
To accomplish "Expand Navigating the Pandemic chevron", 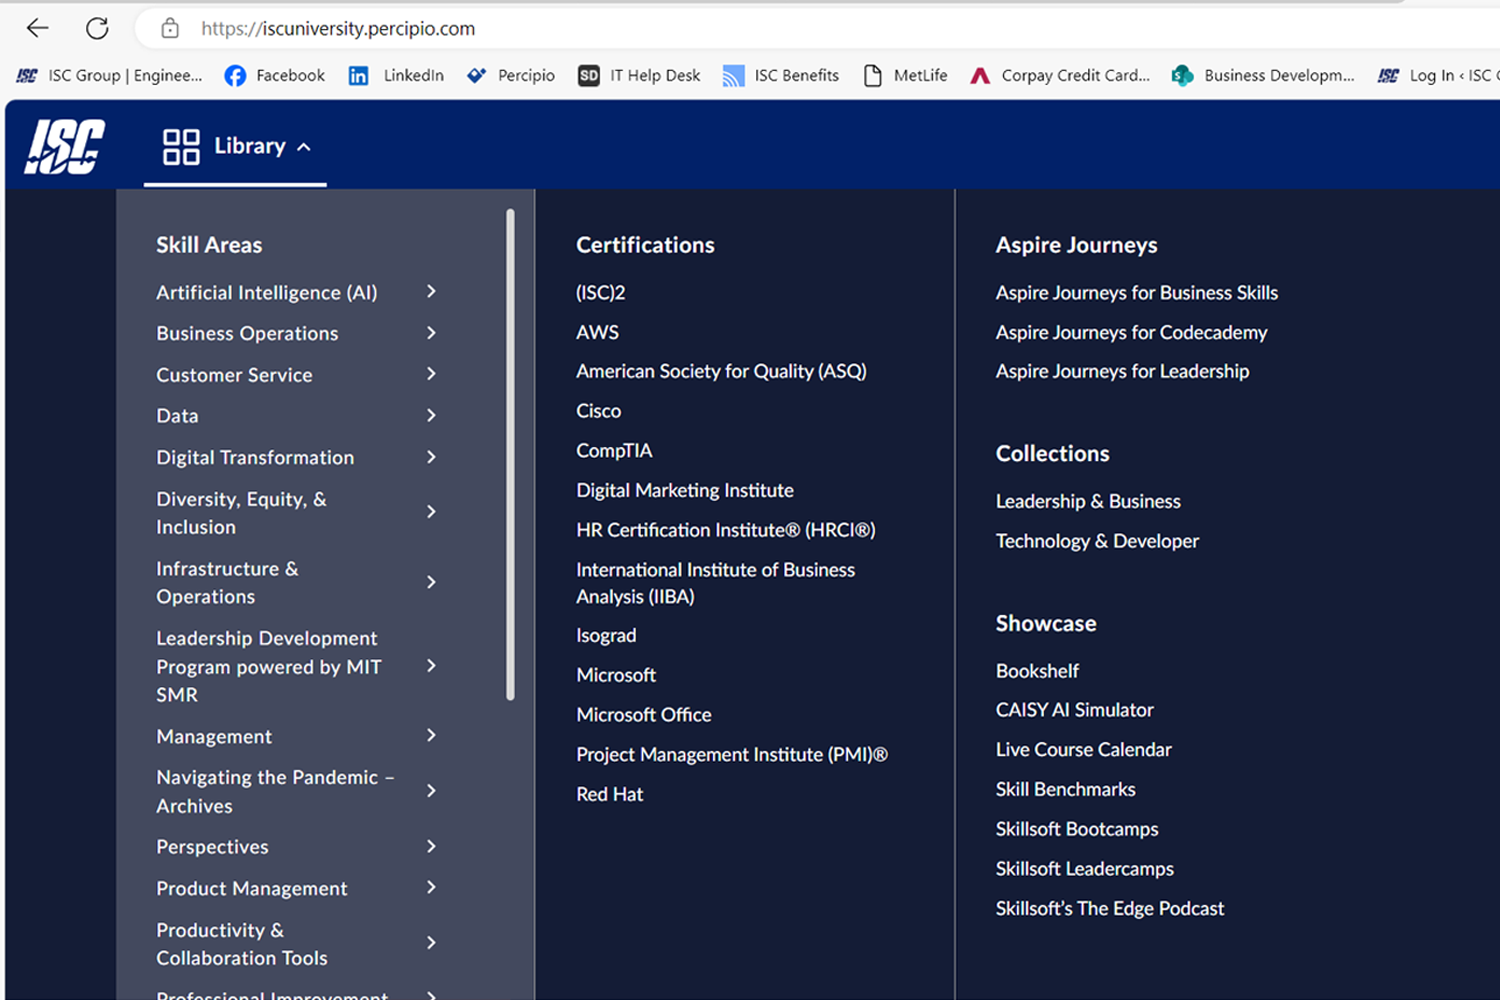I will coord(431,791).
